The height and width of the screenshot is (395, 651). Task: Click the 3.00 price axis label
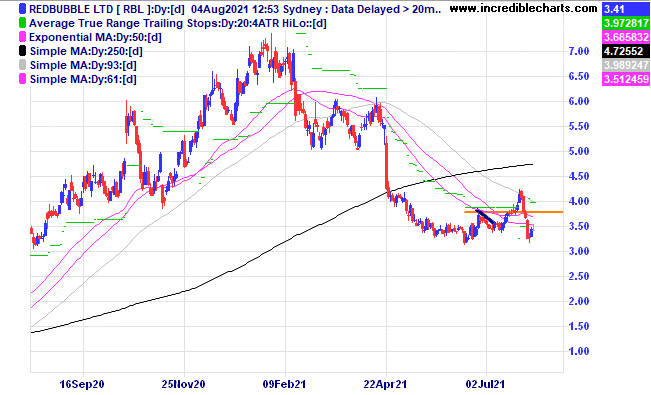pyautogui.click(x=579, y=251)
